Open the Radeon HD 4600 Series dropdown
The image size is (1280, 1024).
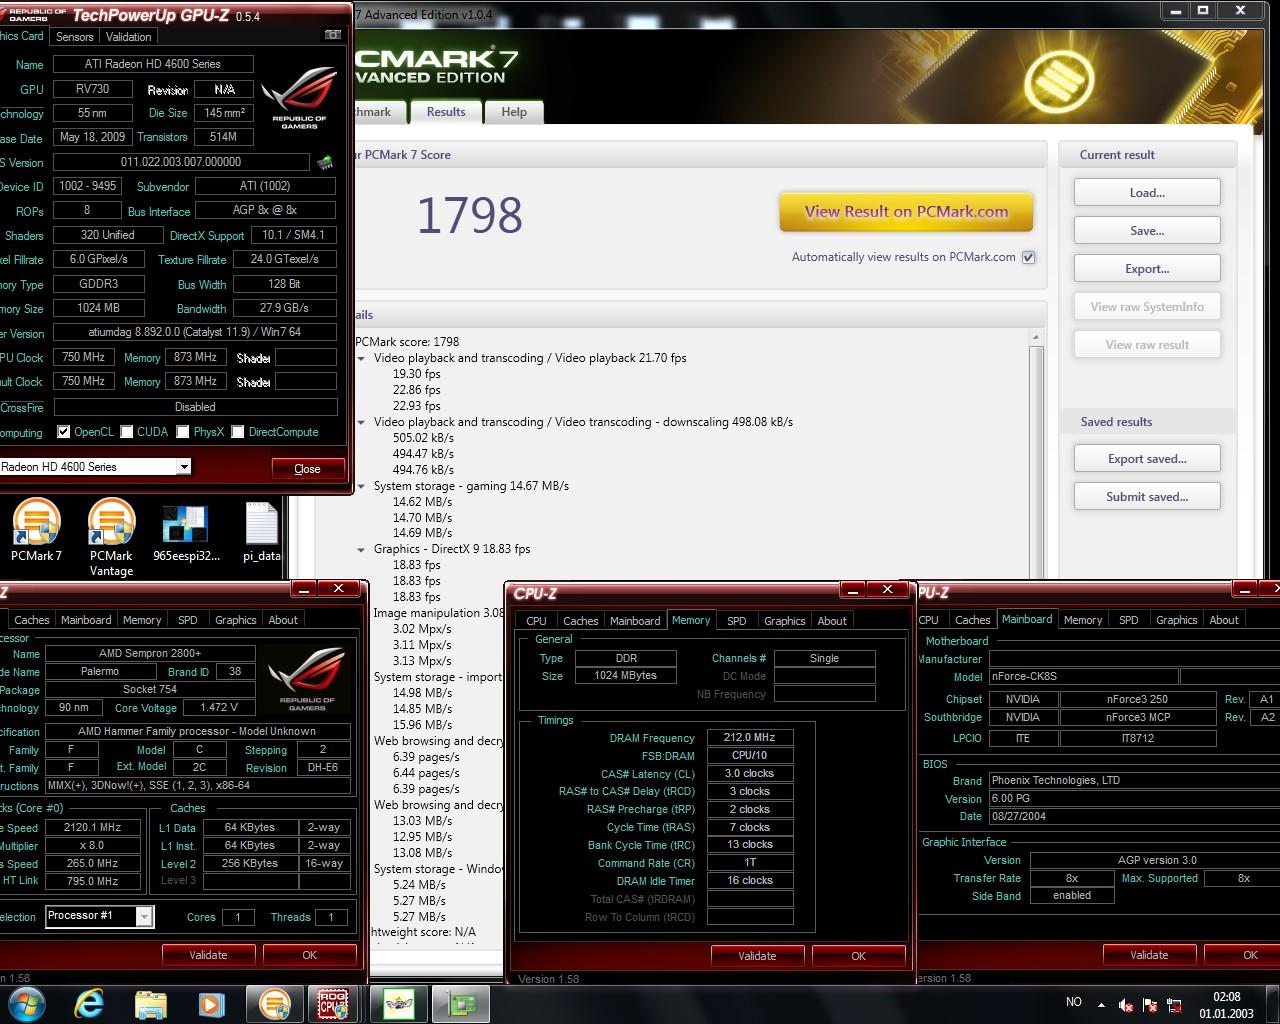184,467
